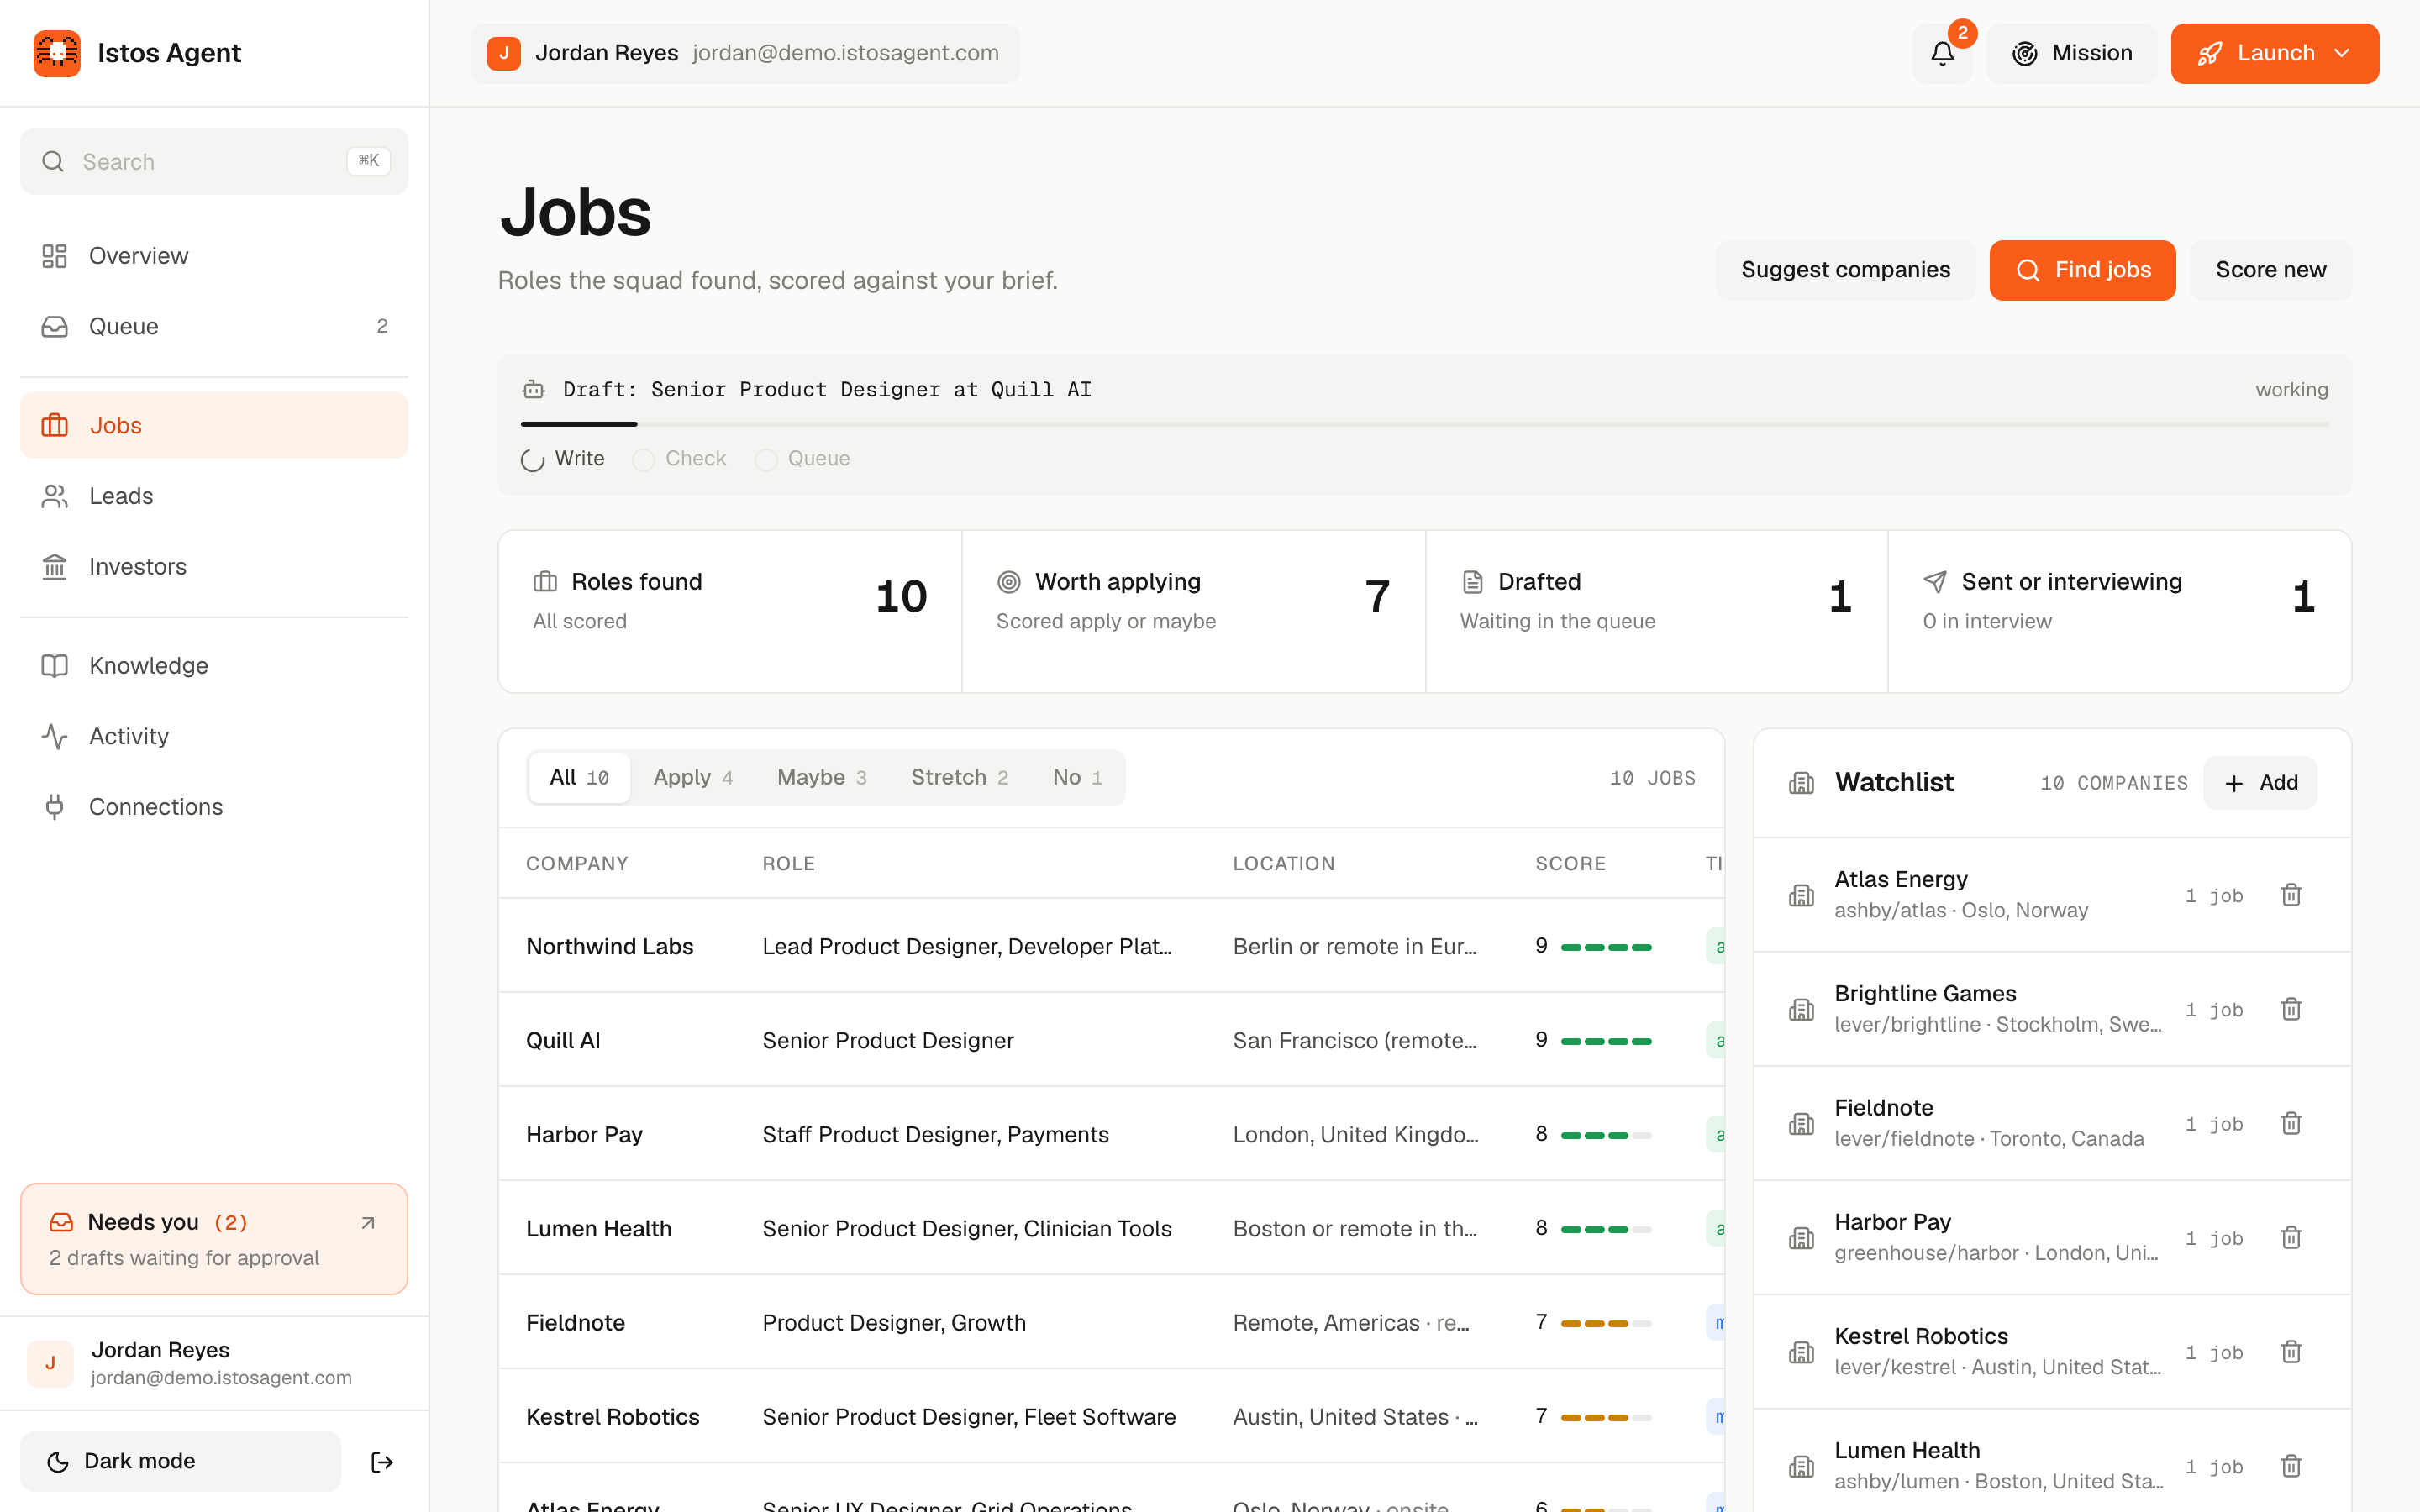
Task: Expand the Launch dropdown
Action: [2274, 53]
